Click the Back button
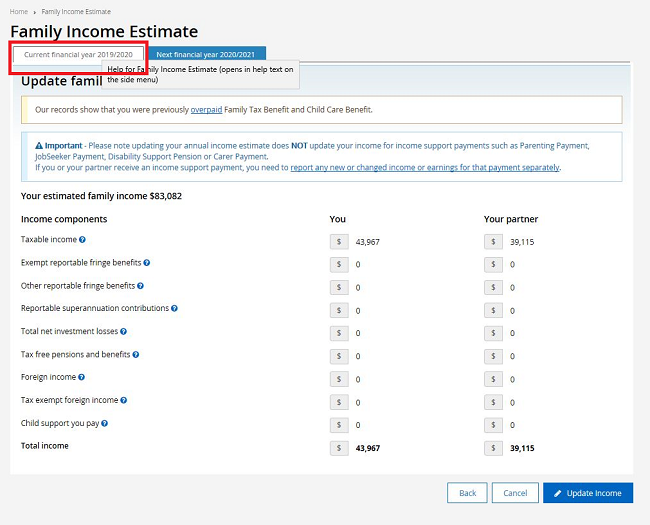 467,493
